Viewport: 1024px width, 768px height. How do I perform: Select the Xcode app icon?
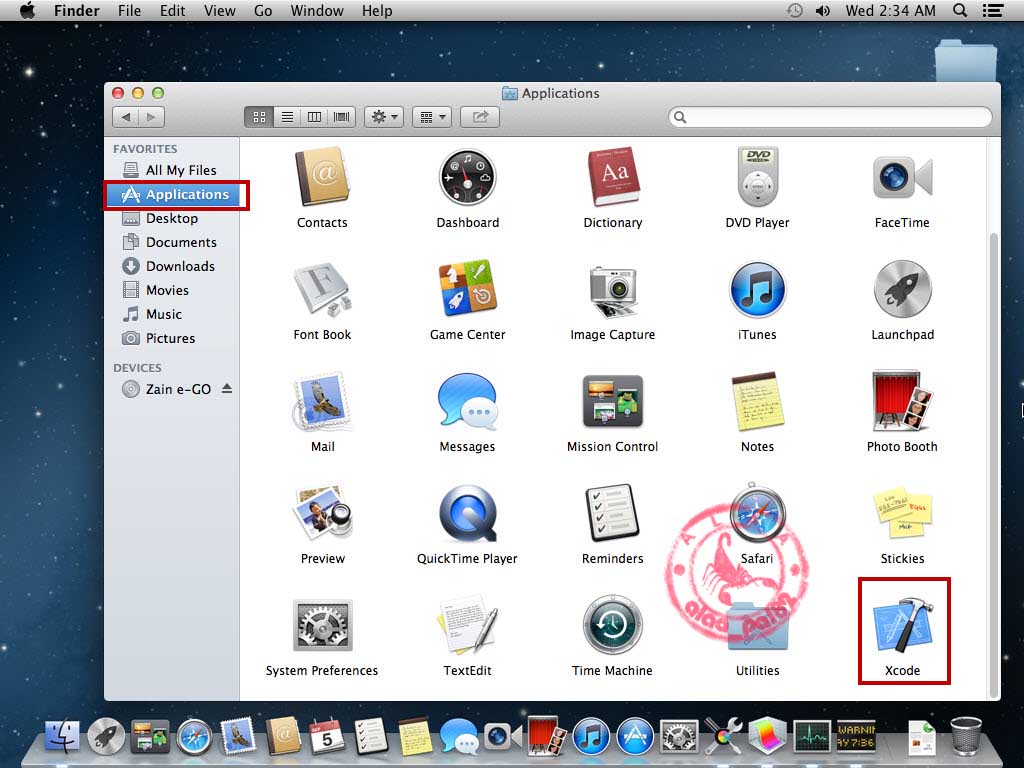click(902, 625)
